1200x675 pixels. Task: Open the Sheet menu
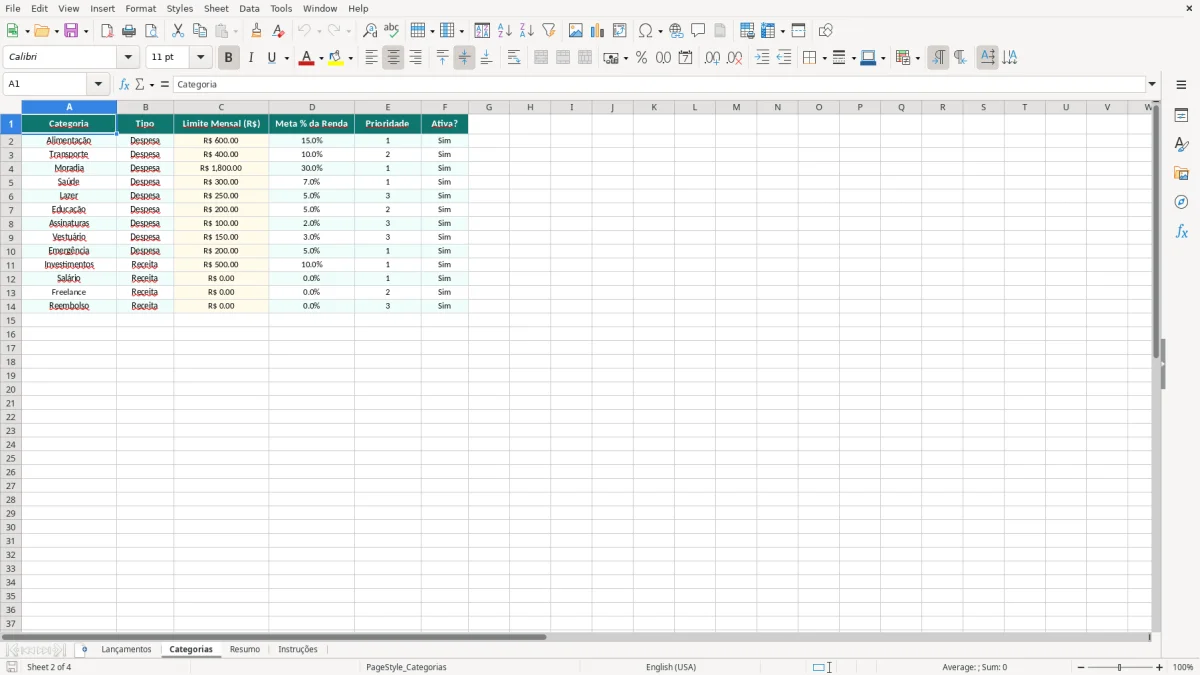[x=216, y=8]
